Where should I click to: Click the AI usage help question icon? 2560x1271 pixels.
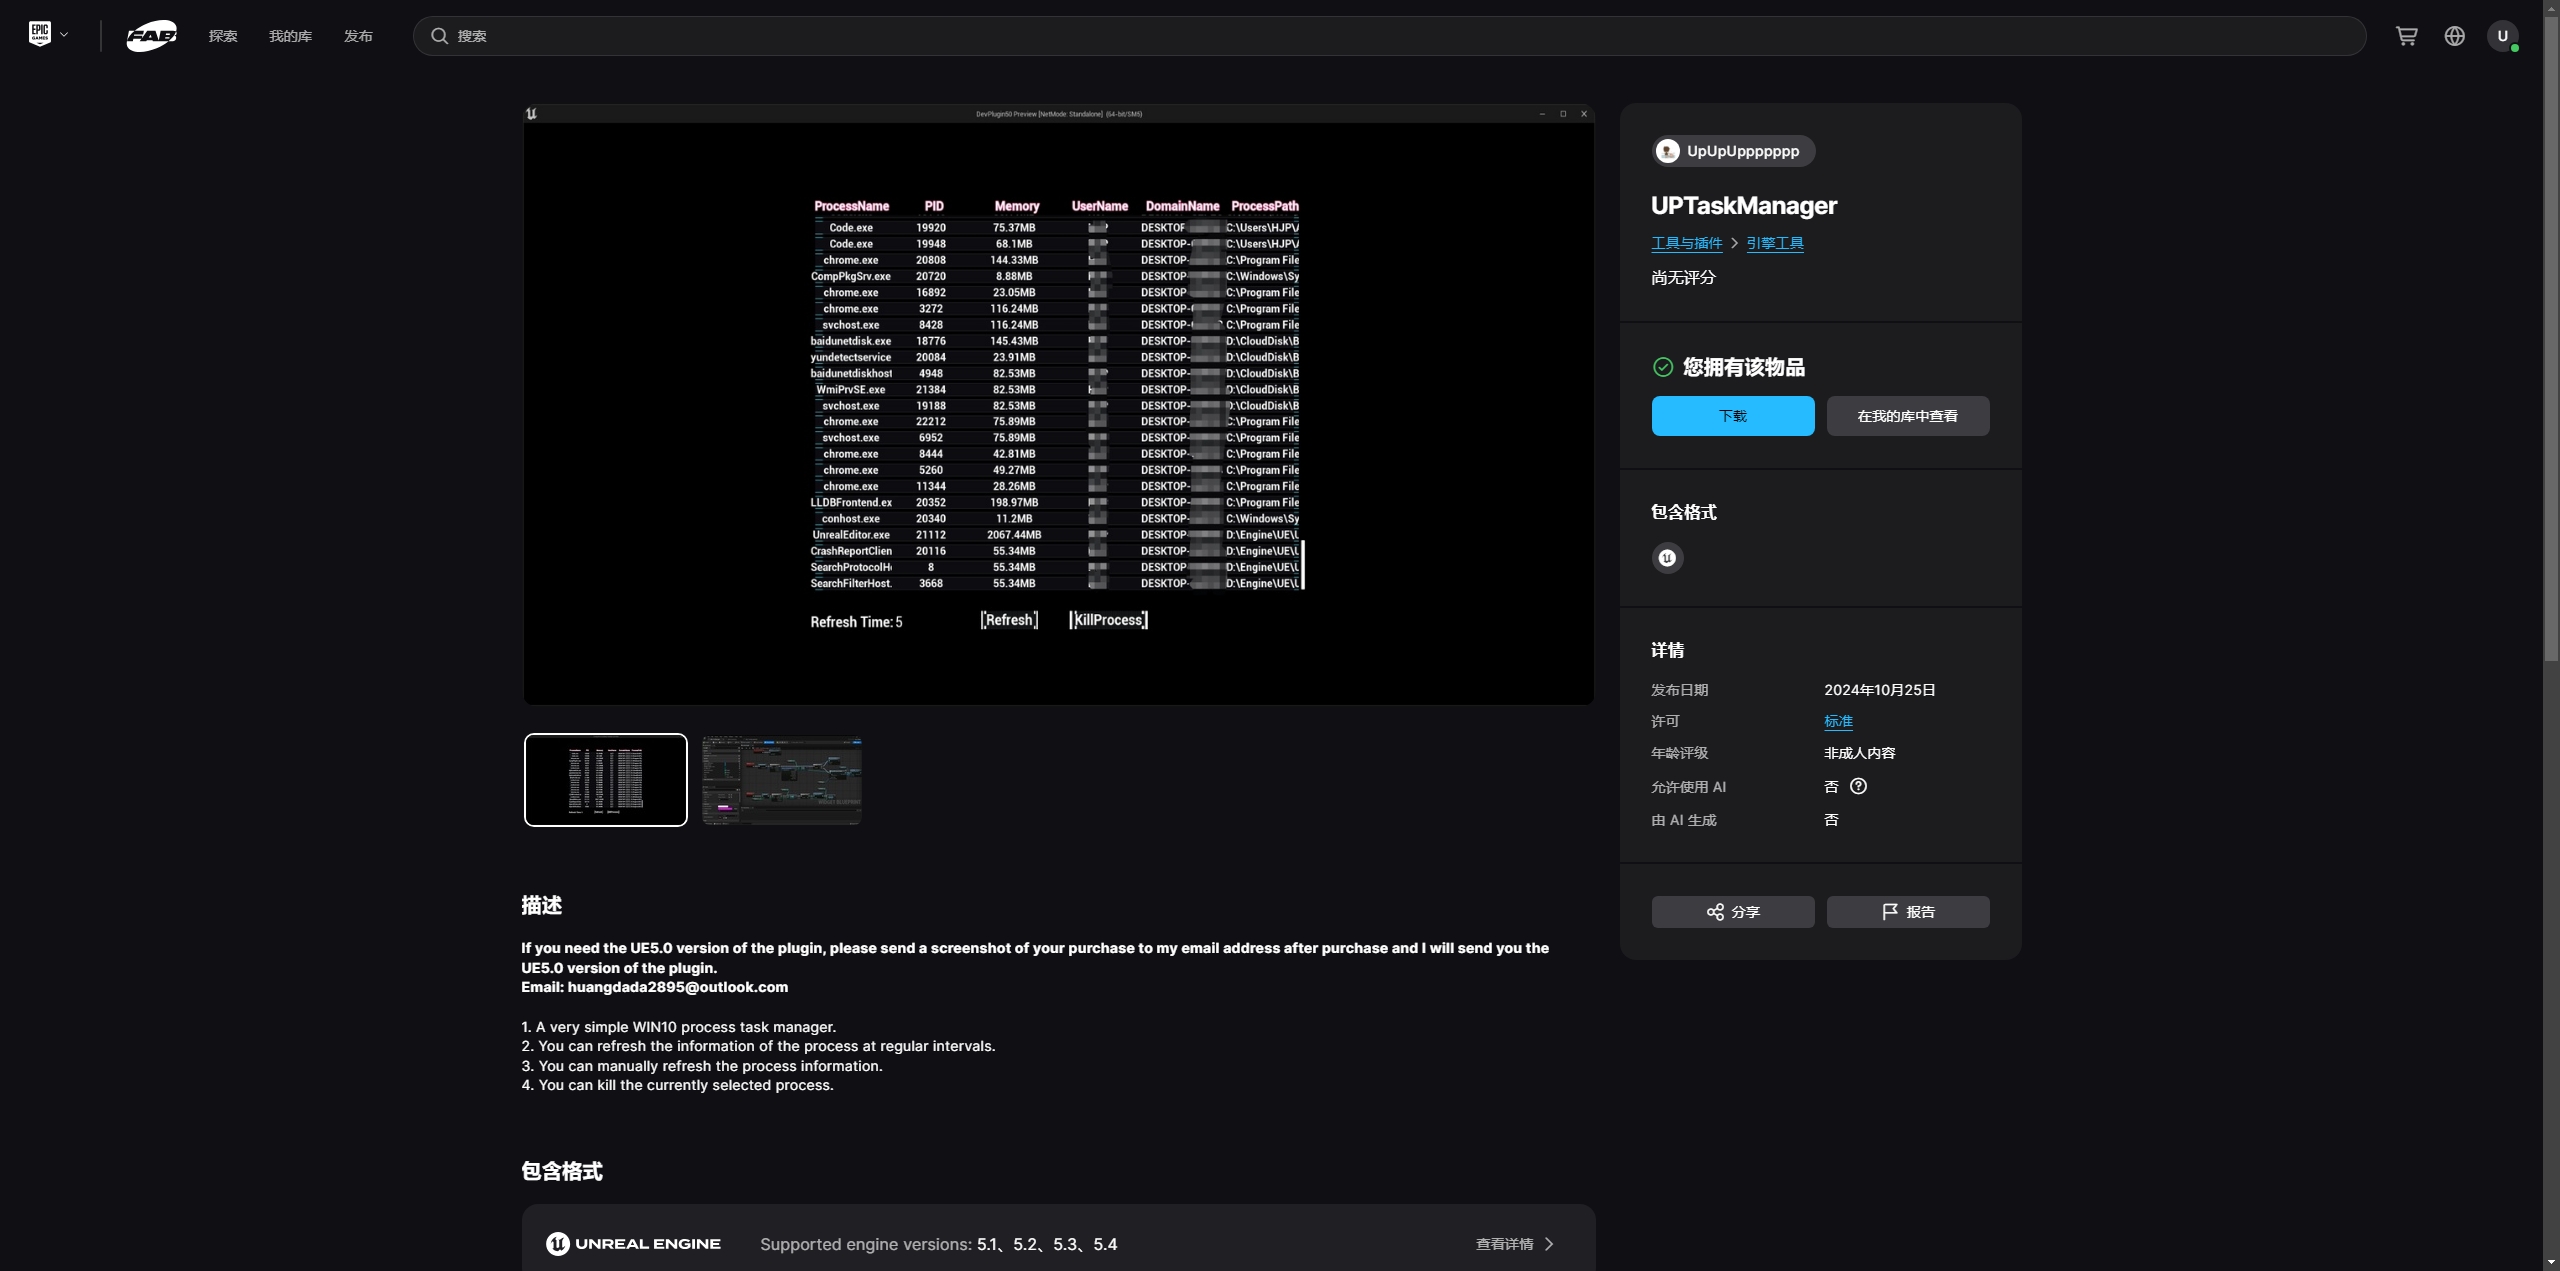(x=1858, y=786)
